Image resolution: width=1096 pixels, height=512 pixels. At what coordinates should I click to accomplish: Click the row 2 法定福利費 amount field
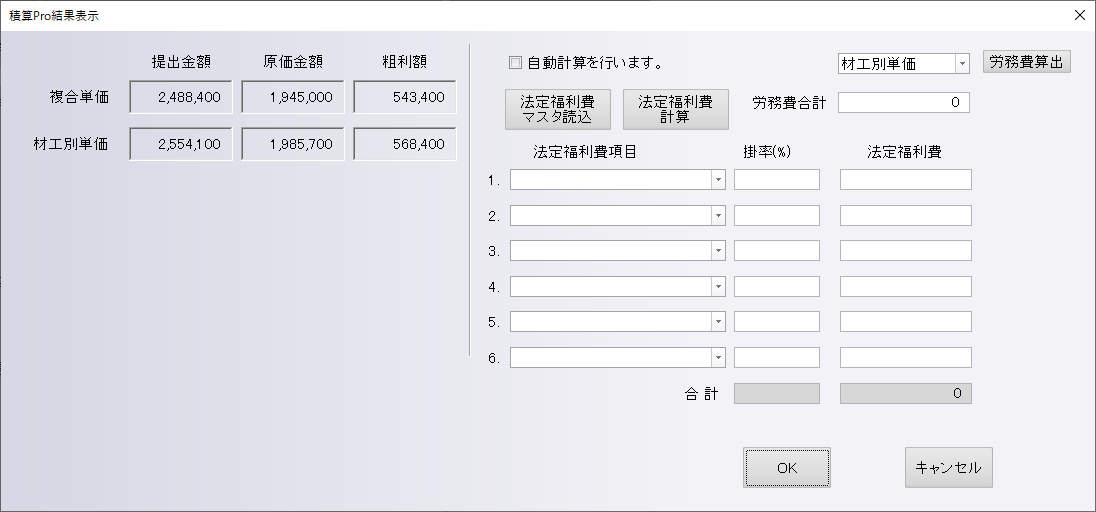905,216
